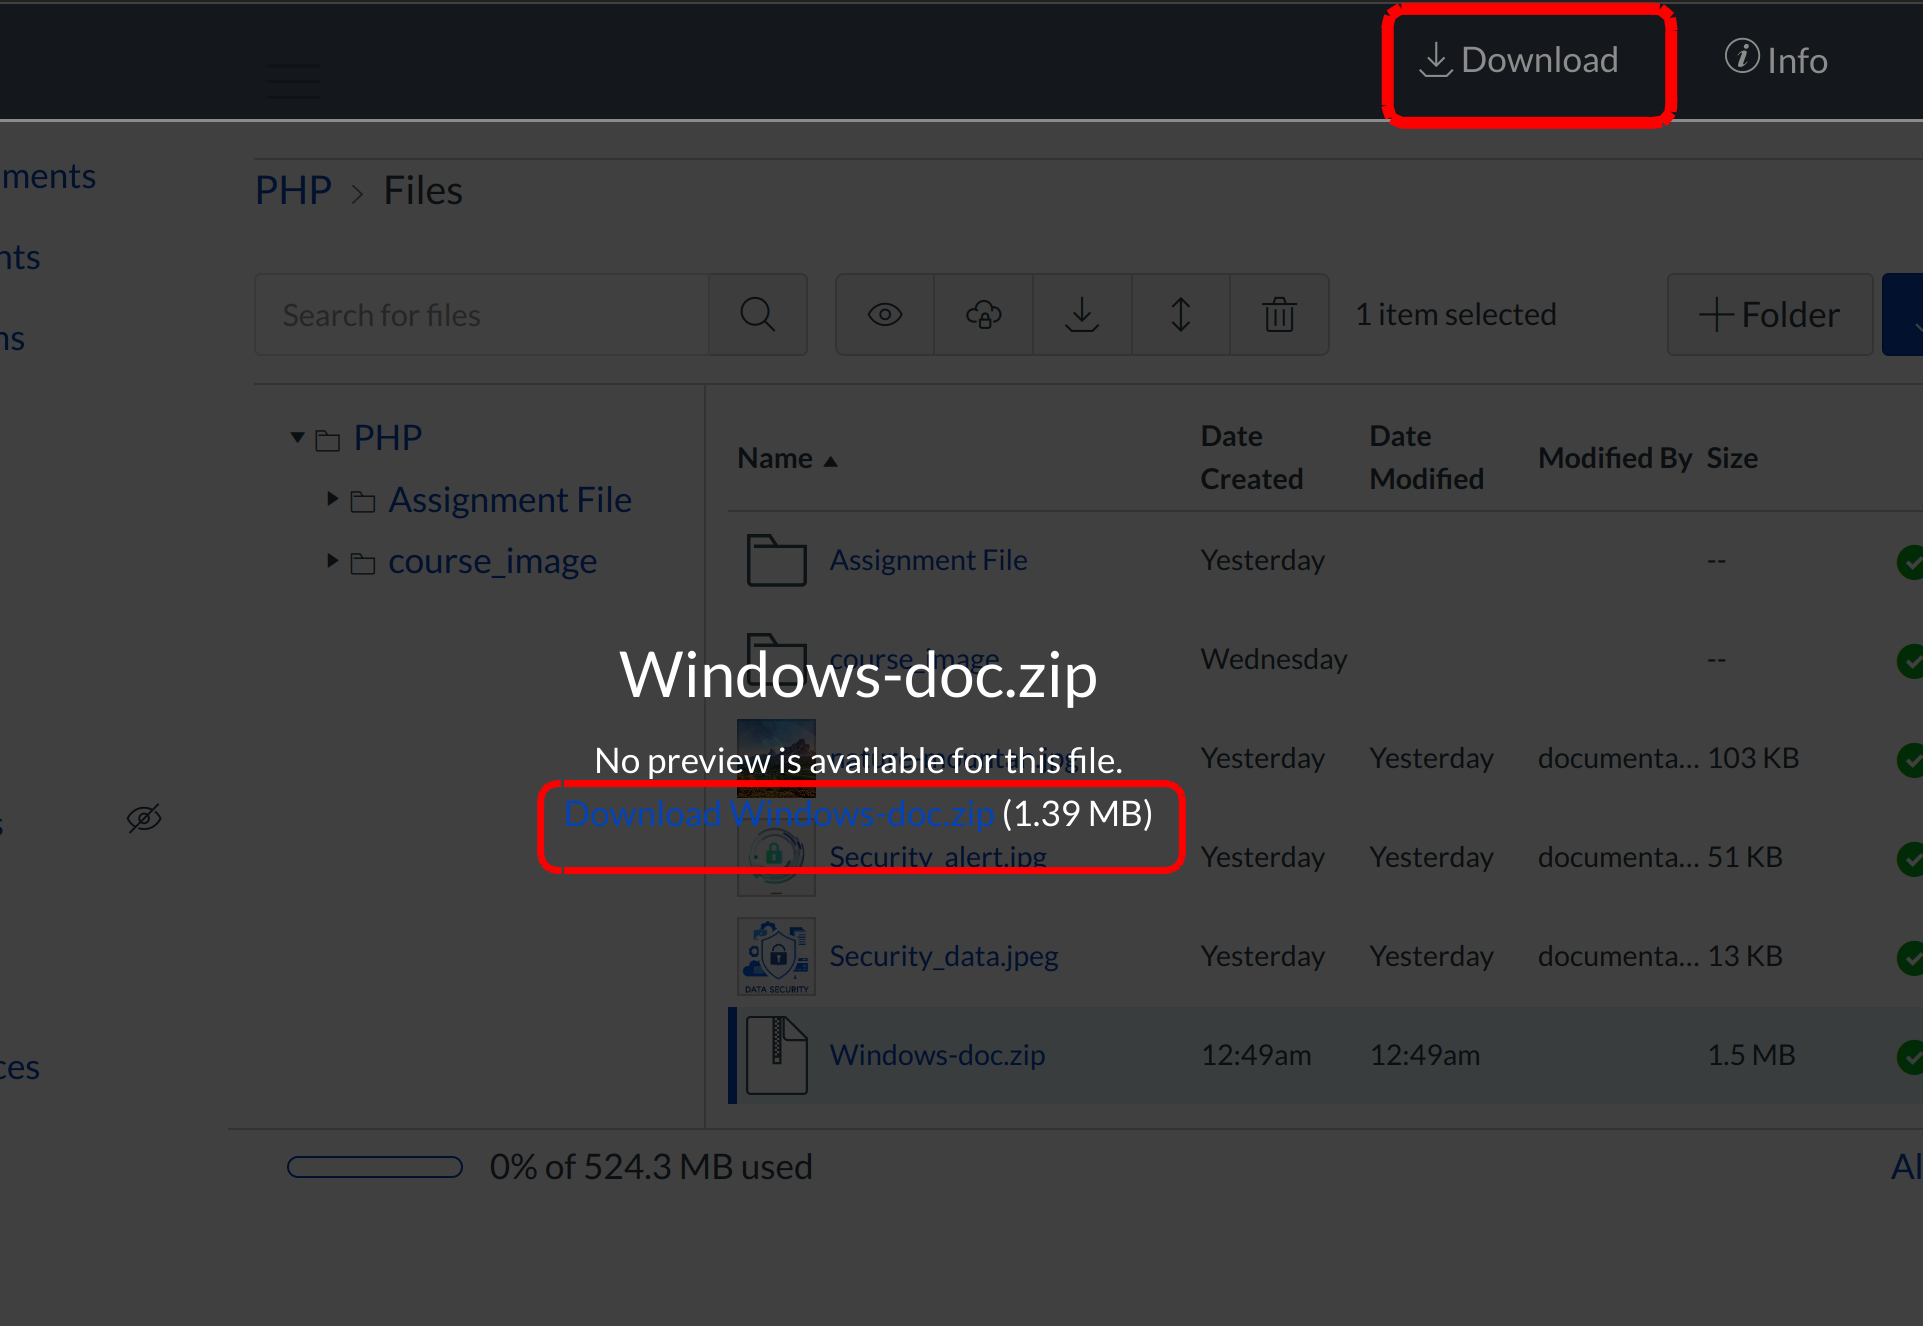Toggle published checkmark for Windows-doc.zip row
Image resolution: width=1923 pixels, height=1326 pixels.
click(1909, 1056)
